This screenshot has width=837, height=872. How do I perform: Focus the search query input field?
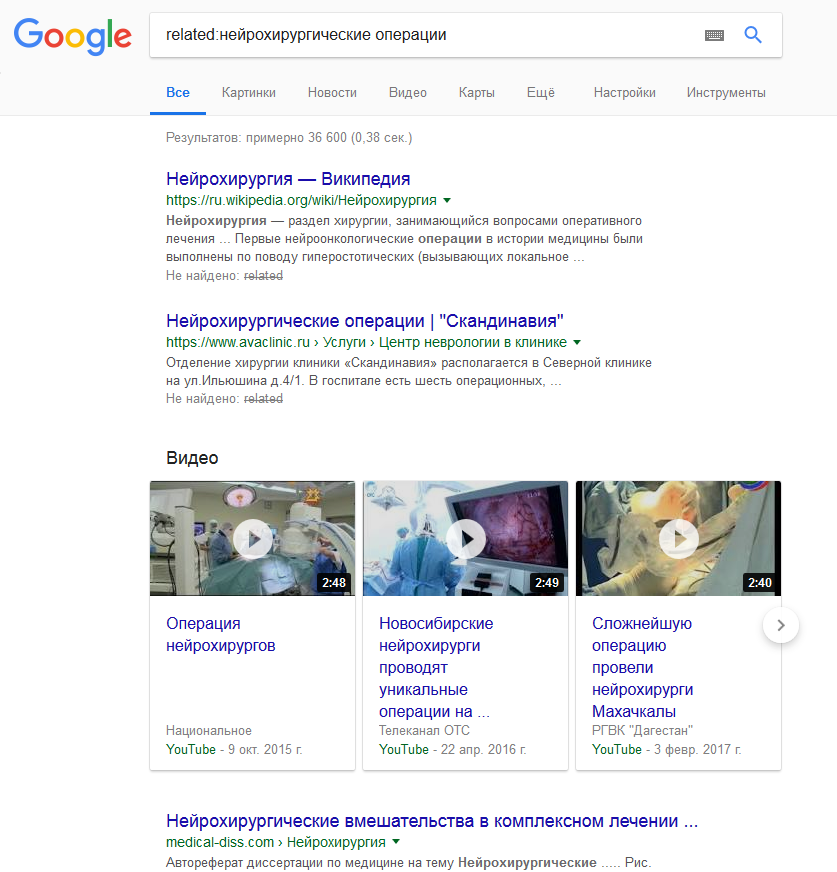coord(423,35)
